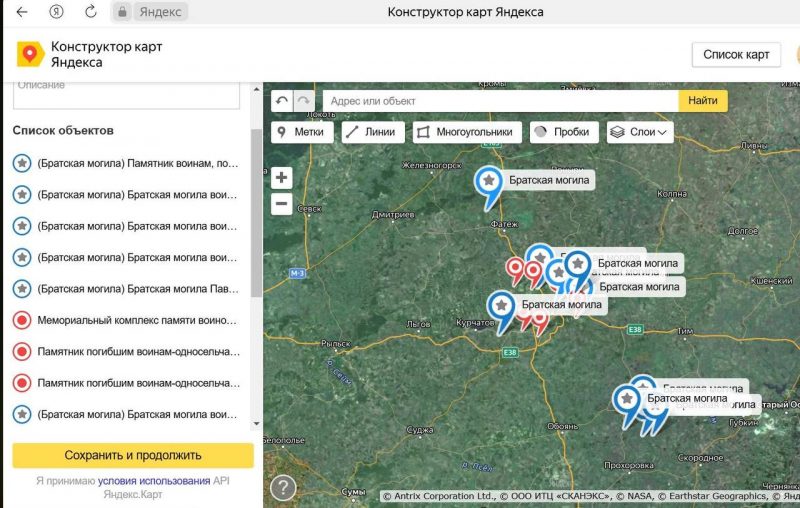Activate the Линии line drawing tool
800x508 pixels.
pos(372,132)
